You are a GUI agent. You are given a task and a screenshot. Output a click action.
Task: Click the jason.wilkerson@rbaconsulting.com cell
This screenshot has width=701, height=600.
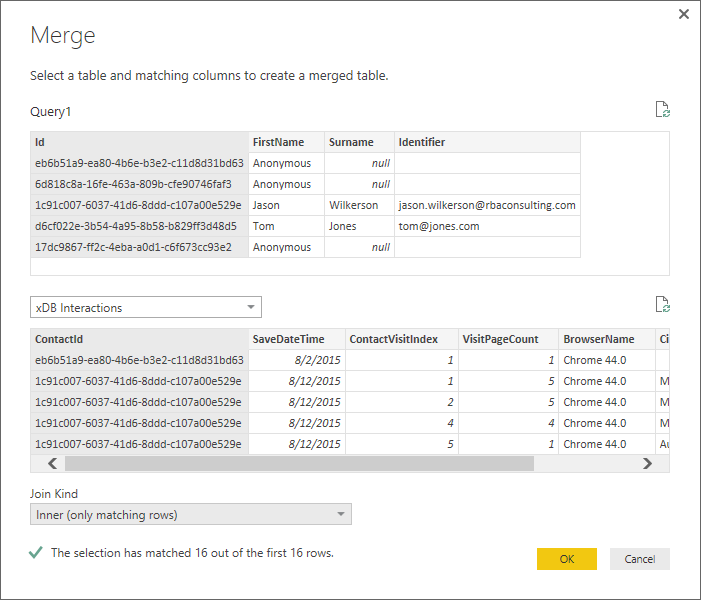point(487,205)
